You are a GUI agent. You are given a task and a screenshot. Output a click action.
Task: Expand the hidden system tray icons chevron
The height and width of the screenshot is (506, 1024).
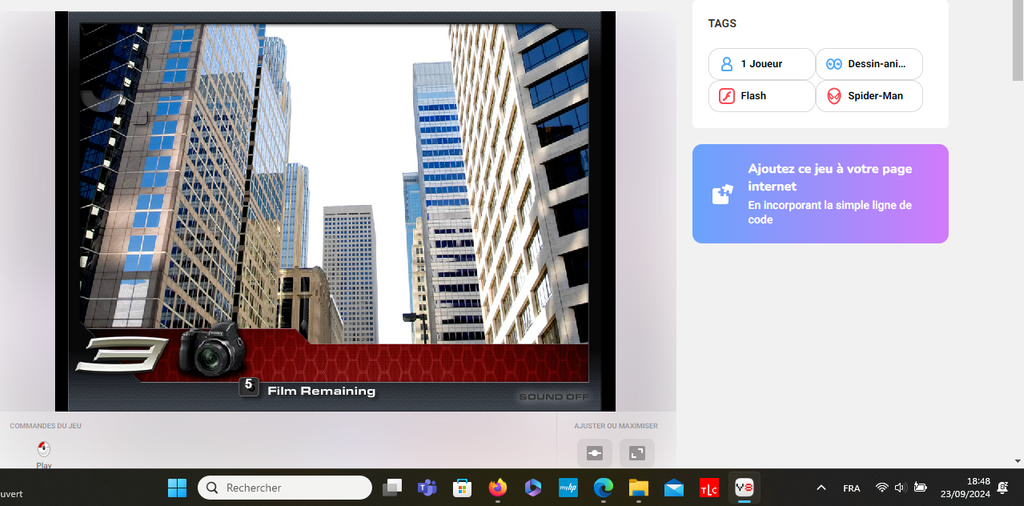pyautogui.click(x=821, y=488)
